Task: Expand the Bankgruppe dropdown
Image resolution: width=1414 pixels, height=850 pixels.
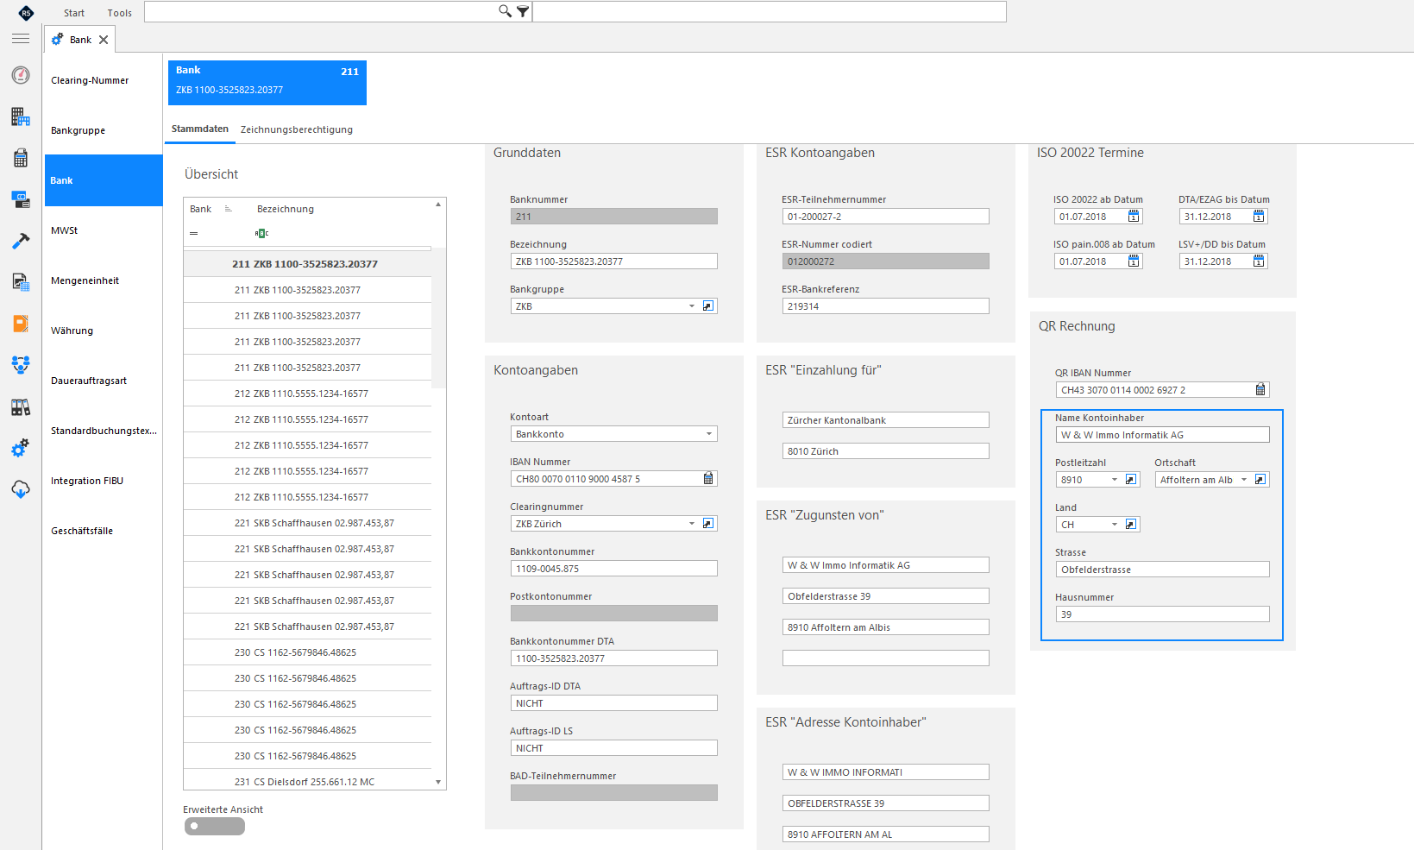Action: click(x=691, y=306)
